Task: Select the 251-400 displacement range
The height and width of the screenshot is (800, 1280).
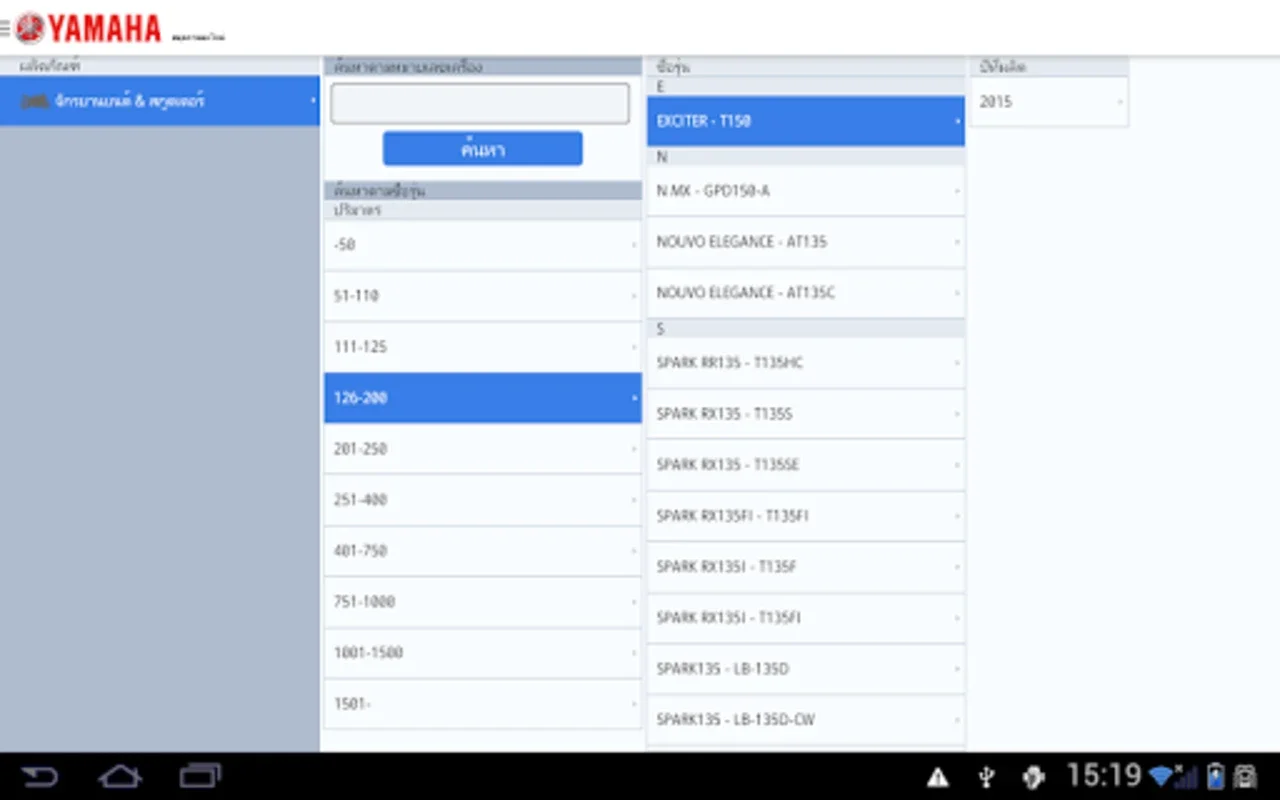Action: point(482,500)
